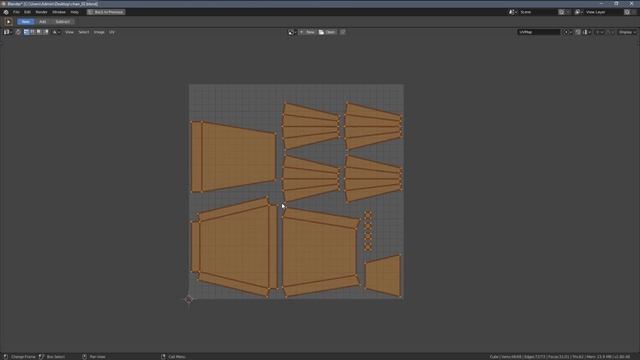Click the new view layer icon

click(x=627, y=12)
